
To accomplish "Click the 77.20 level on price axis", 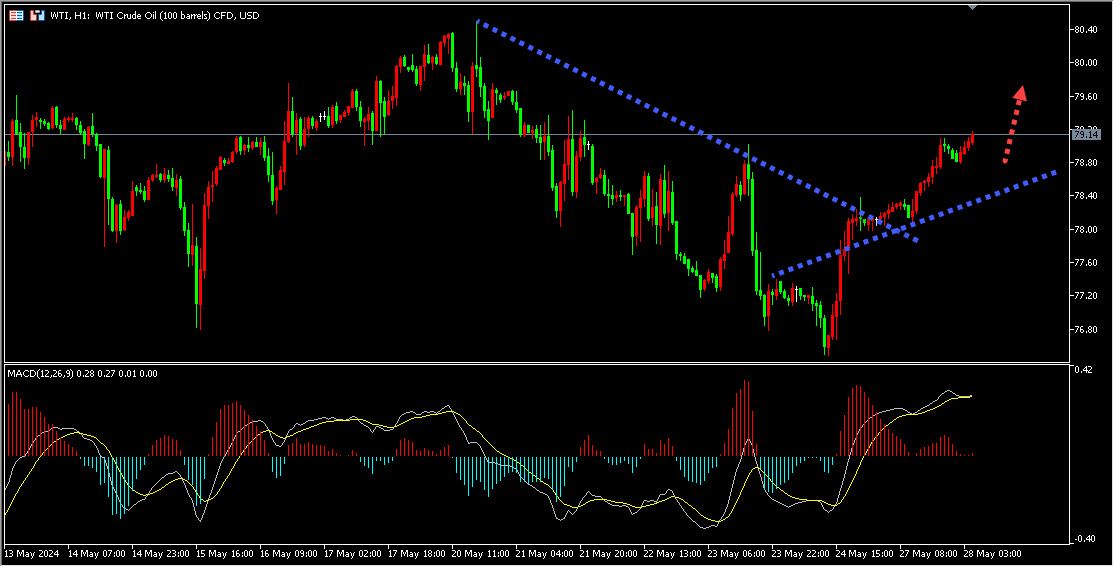I will tap(1085, 297).
